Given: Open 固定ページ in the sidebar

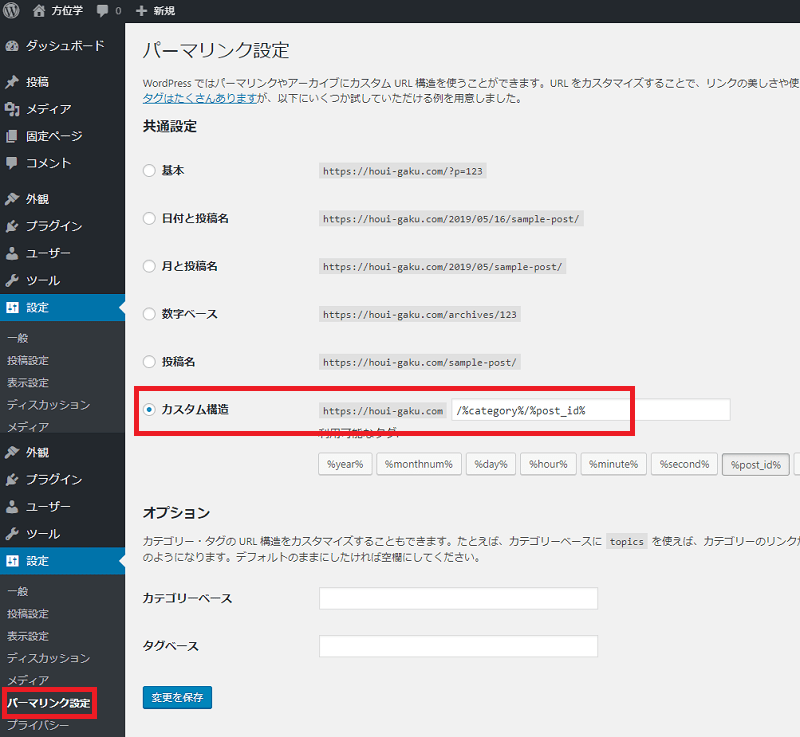Looking at the screenshot, I should pos(54,136).
